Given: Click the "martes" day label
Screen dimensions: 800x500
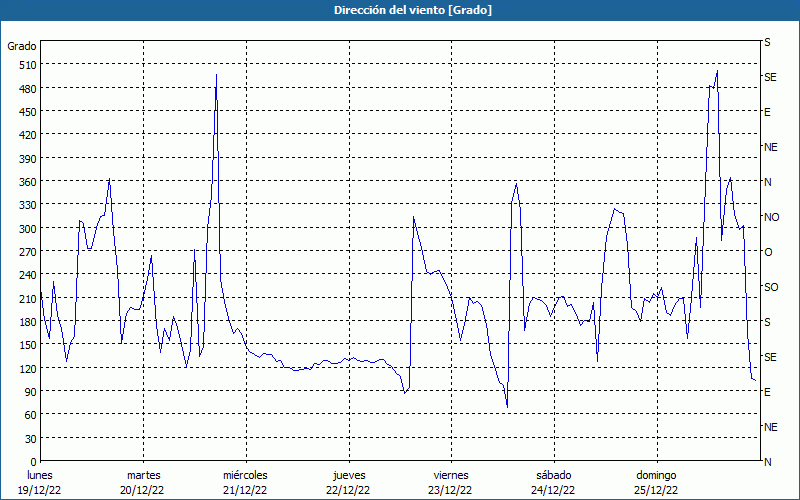Looking at the screenshot, I should 143,476.
